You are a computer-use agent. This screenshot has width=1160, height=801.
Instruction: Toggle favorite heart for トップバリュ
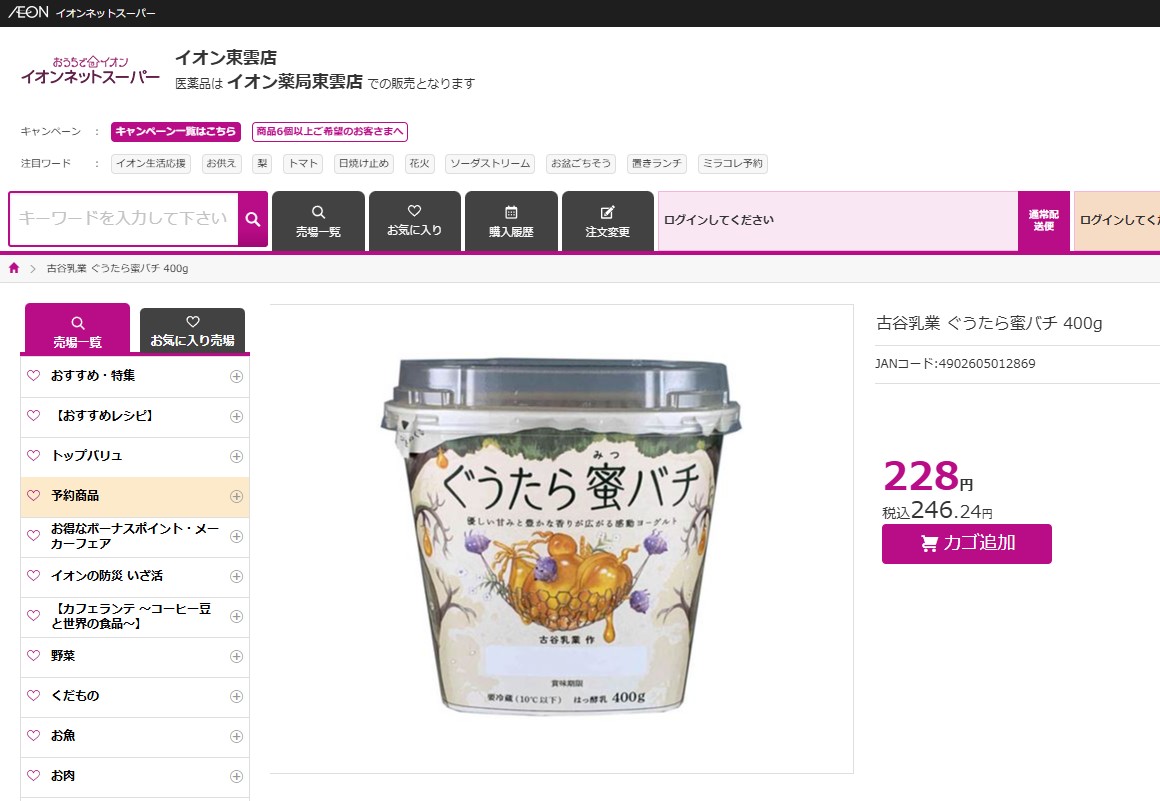pyautogui.click(x=33, y=456)
